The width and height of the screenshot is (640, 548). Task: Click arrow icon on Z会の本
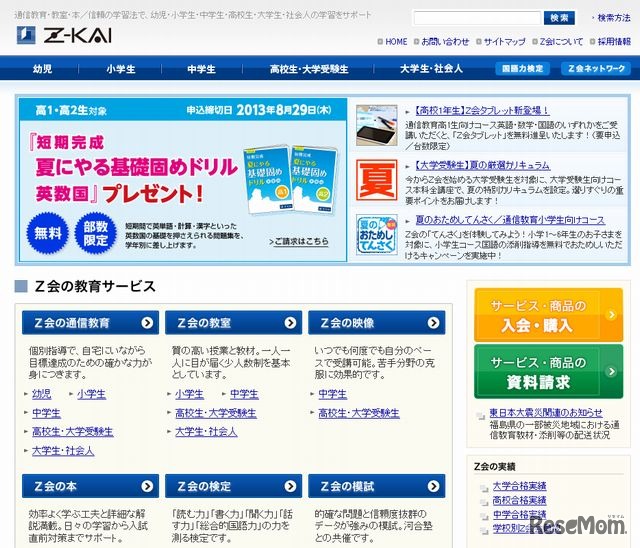[x=147, y=486]
